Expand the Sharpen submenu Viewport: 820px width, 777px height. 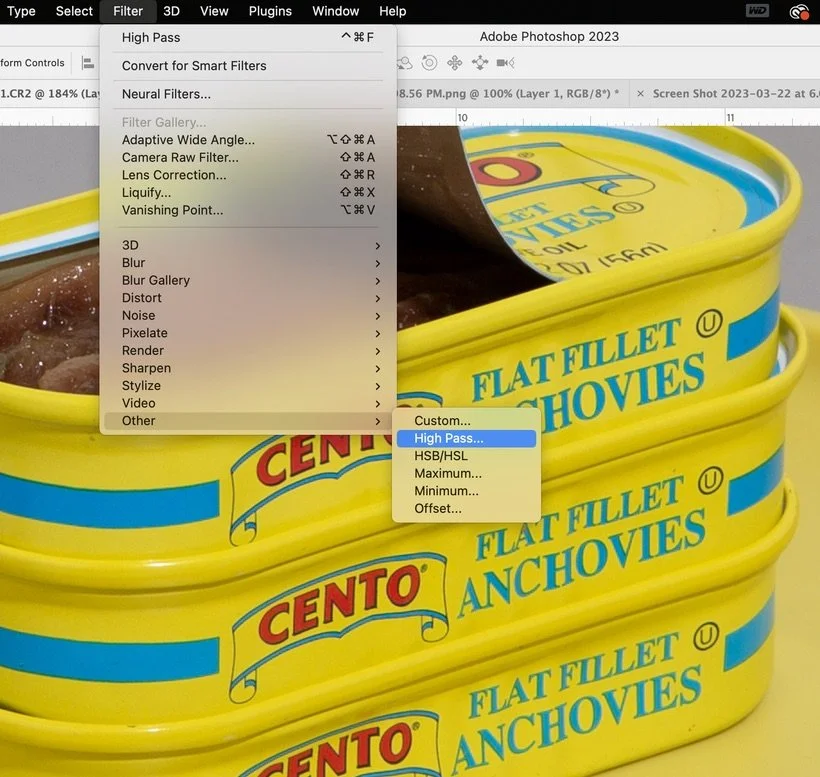tap(248, 368)
